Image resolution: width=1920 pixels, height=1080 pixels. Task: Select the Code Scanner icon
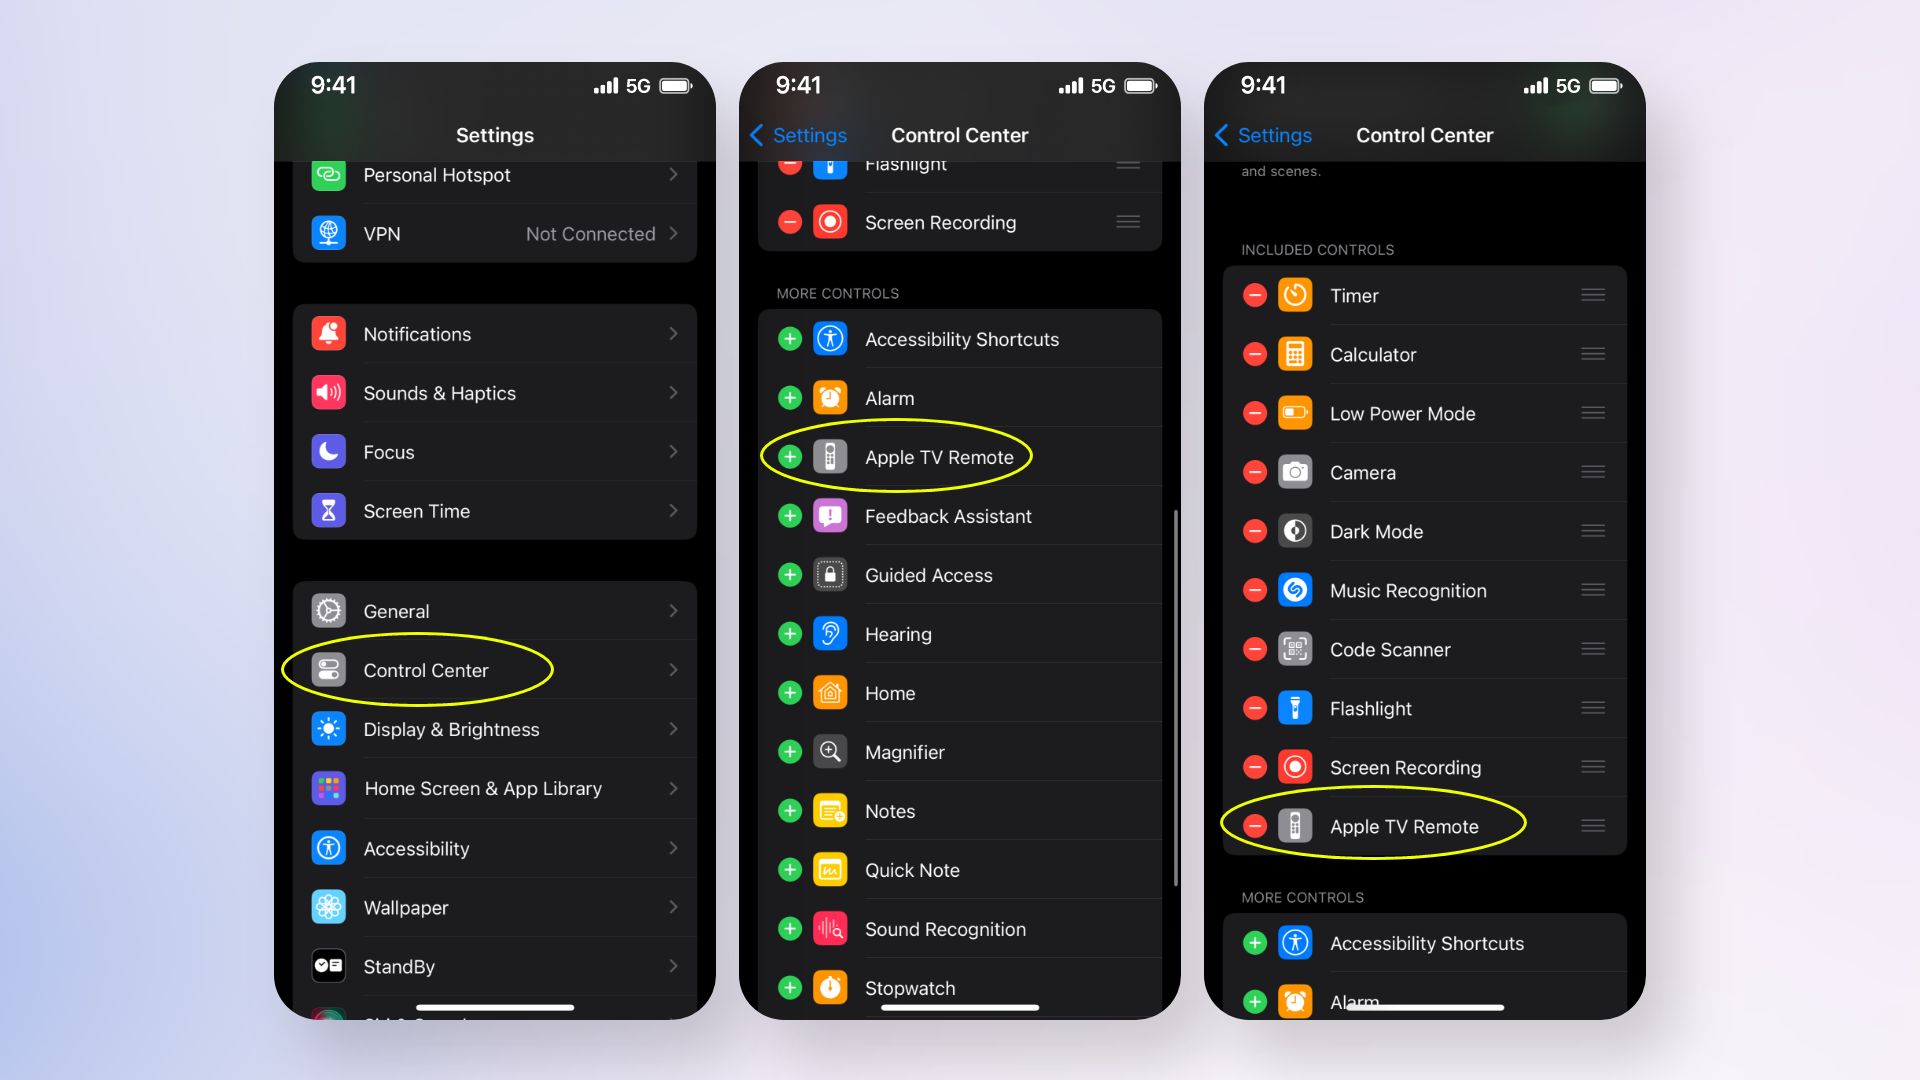click(x=1298, y=649)
